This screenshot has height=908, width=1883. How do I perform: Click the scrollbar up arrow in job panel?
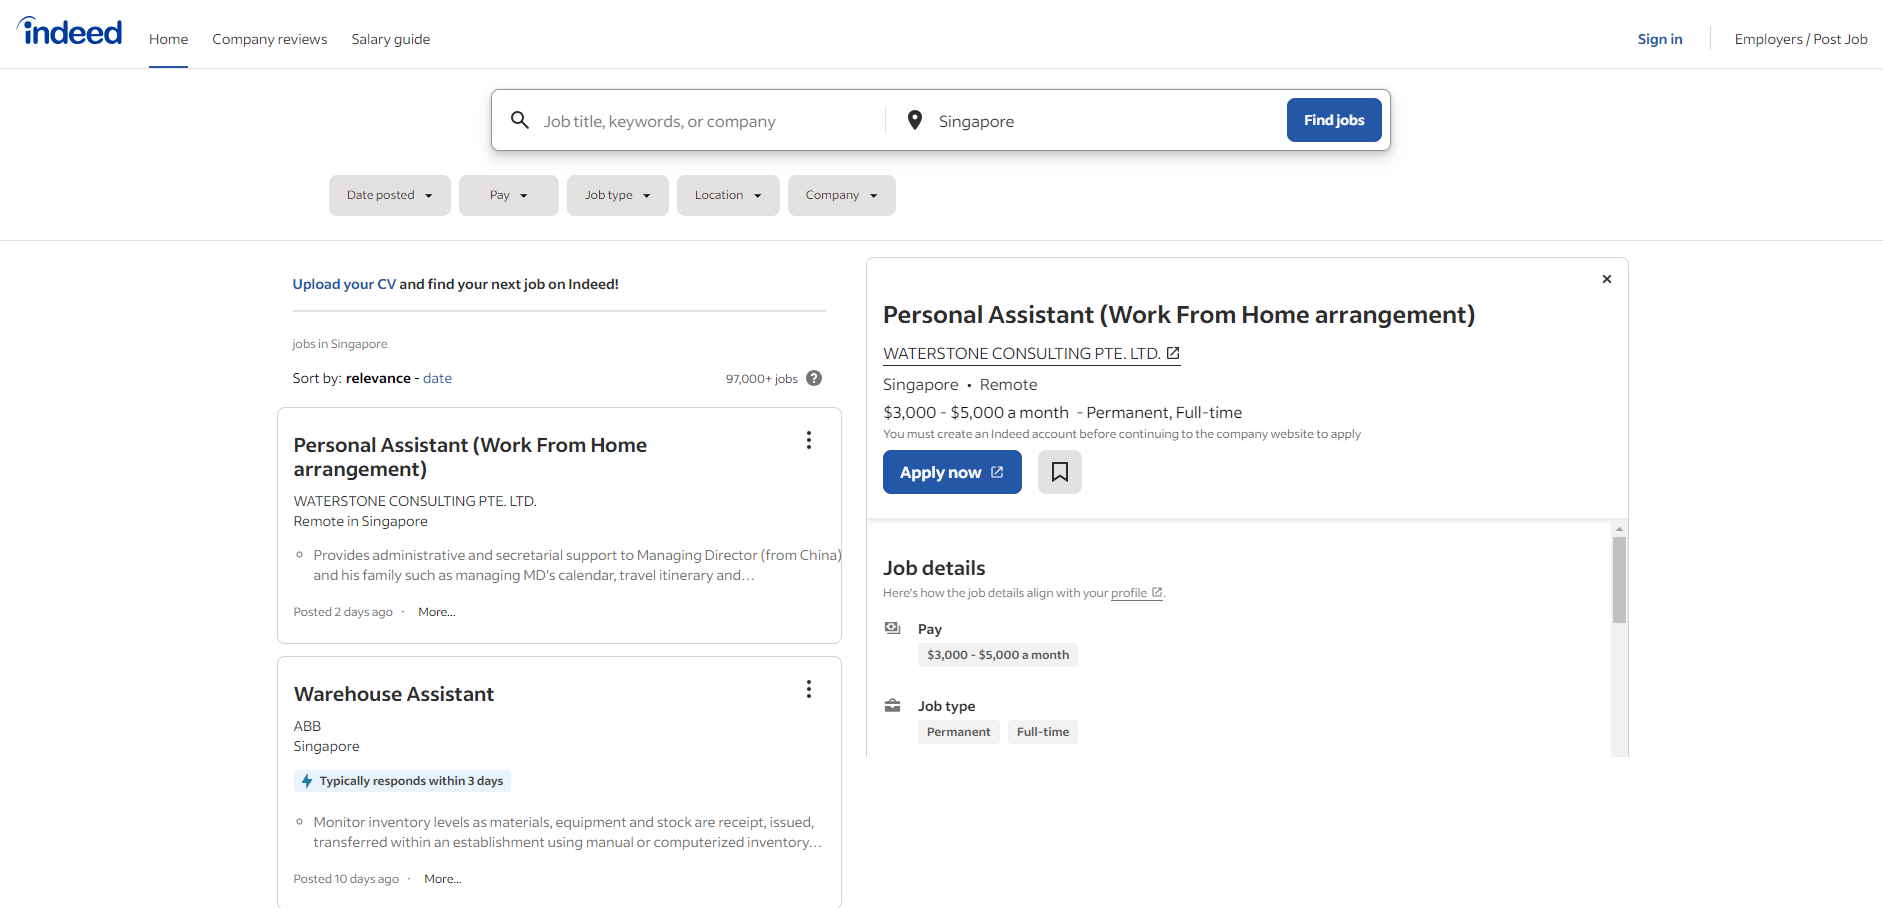pos(1619,528)
